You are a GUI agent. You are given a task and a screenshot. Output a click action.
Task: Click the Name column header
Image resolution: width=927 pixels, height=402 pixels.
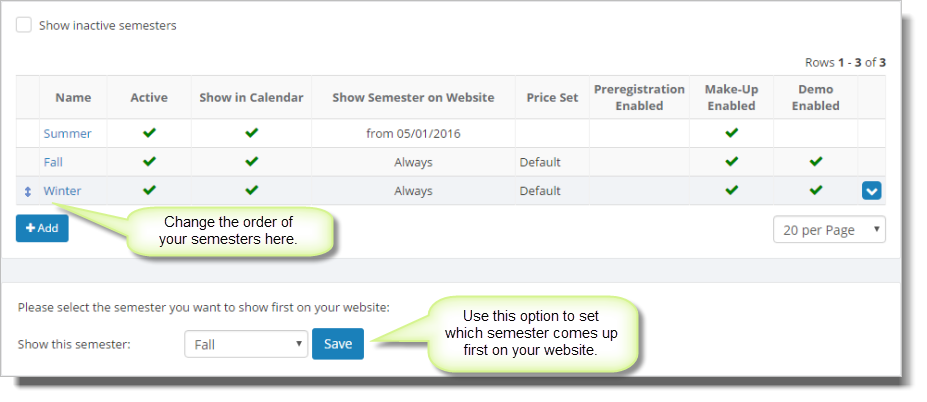pyautogui.click(x=73, y=98)
